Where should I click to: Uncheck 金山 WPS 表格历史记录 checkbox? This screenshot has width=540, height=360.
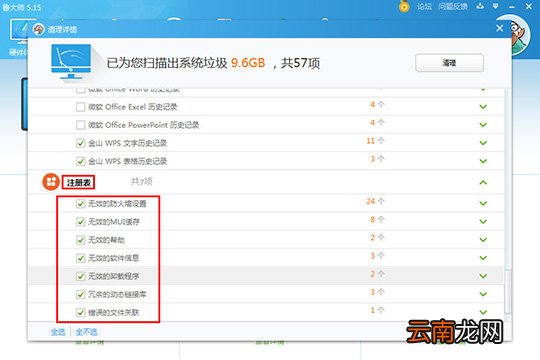(80, 161)
